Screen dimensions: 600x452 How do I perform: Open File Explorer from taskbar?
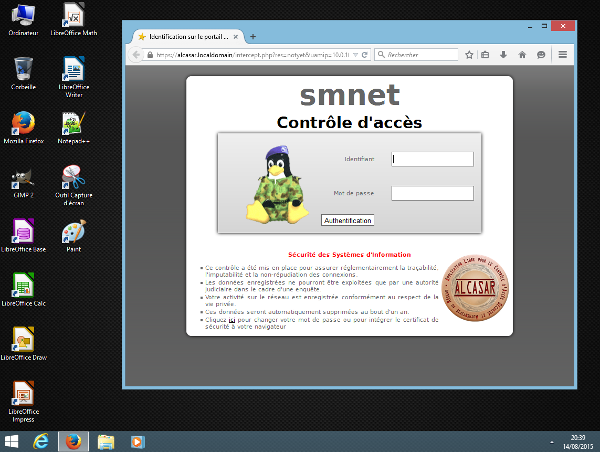coord(106,442)
